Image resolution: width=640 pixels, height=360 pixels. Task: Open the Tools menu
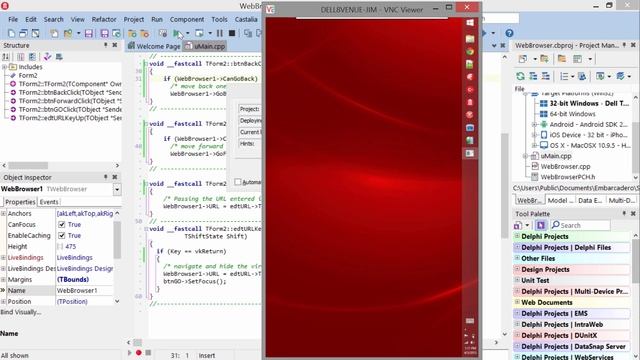click(219, 19)
